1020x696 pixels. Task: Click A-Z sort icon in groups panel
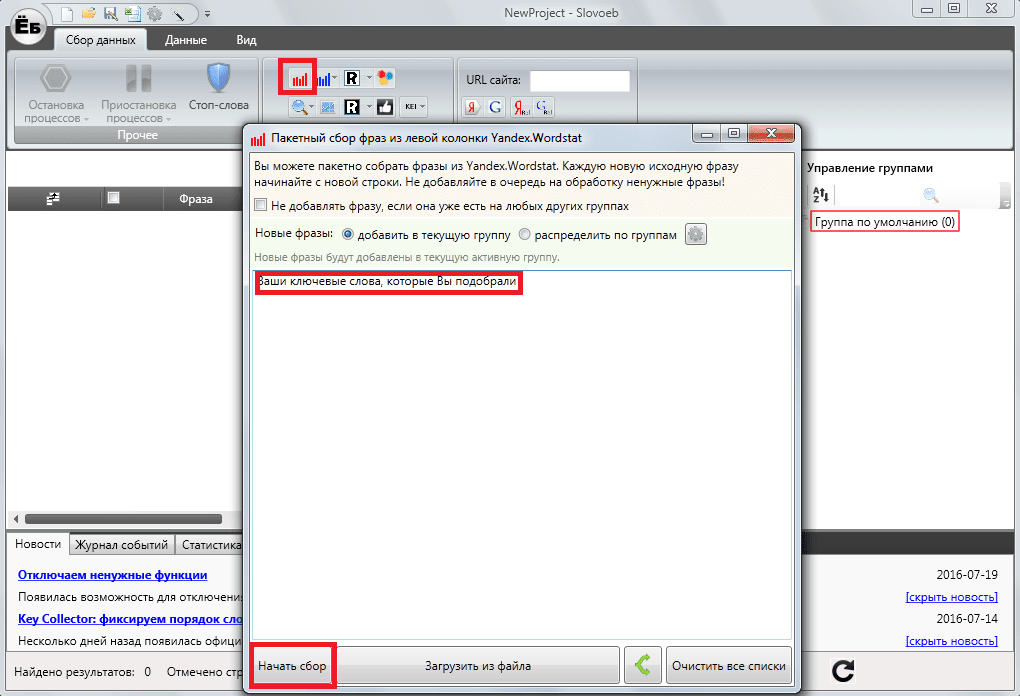(821, 194)
